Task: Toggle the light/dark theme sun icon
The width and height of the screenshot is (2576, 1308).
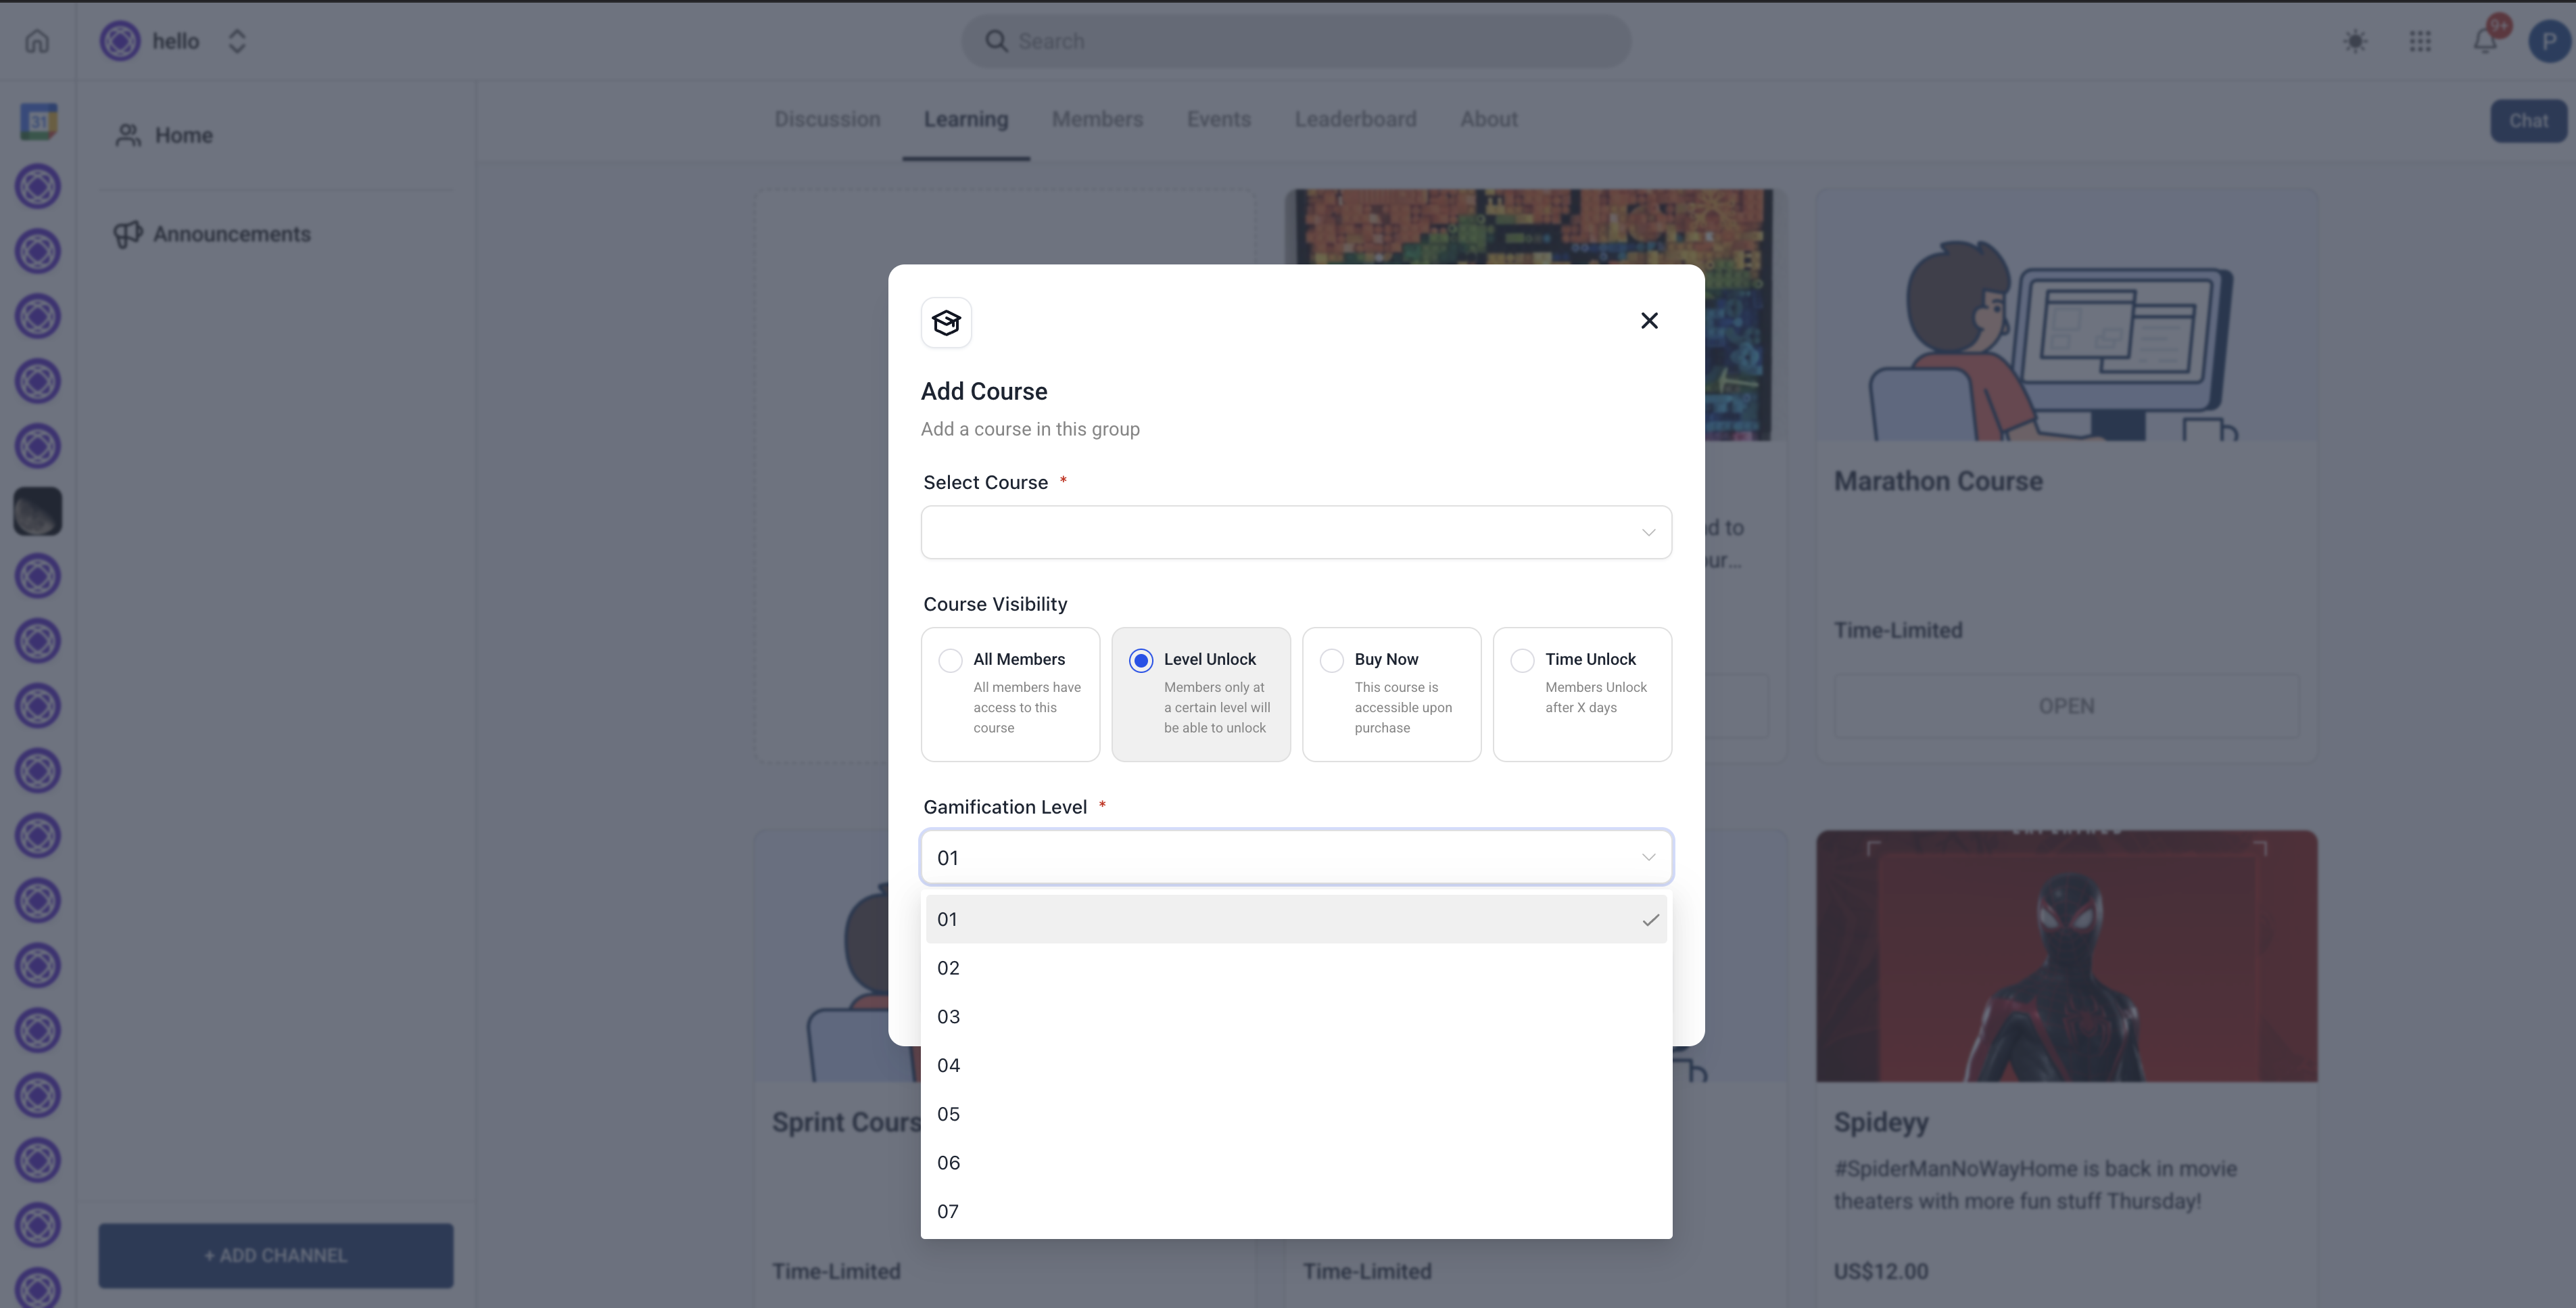Action: point(2355,41)
